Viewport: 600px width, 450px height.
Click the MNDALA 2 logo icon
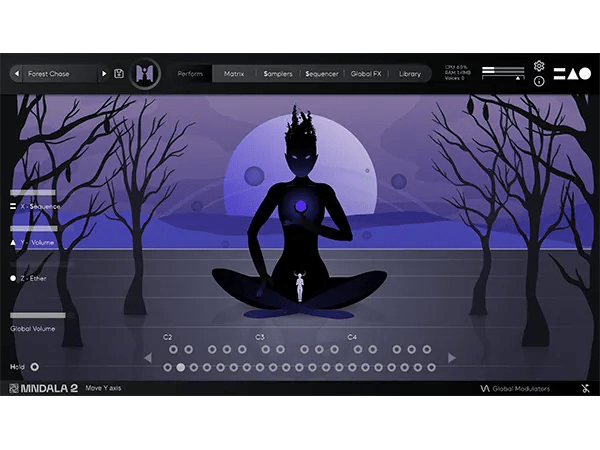(14, 388)
